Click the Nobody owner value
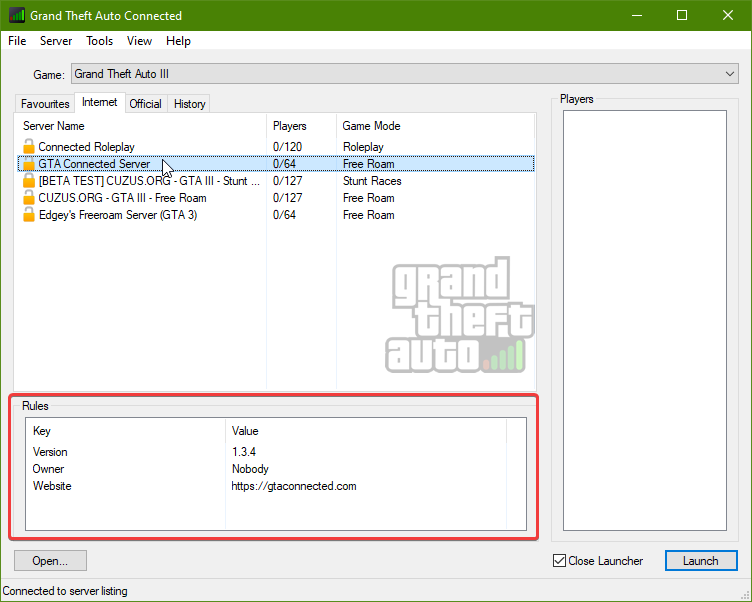The image size is (752, 602). coord(250,469)
